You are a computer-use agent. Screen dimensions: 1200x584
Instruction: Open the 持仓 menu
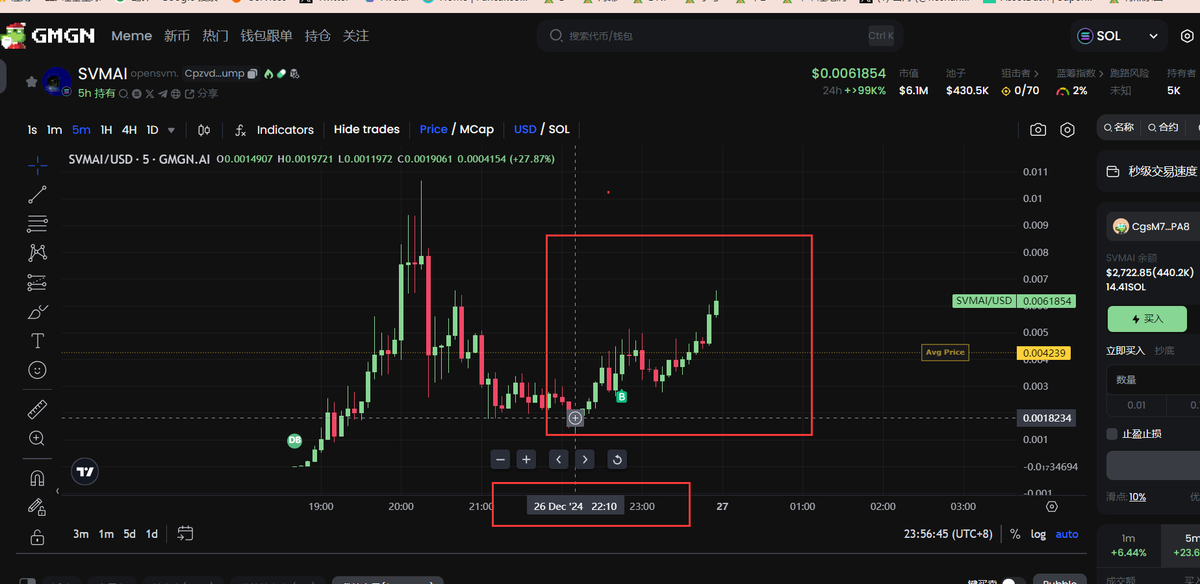pyautogui.click(x=318, y=36)
